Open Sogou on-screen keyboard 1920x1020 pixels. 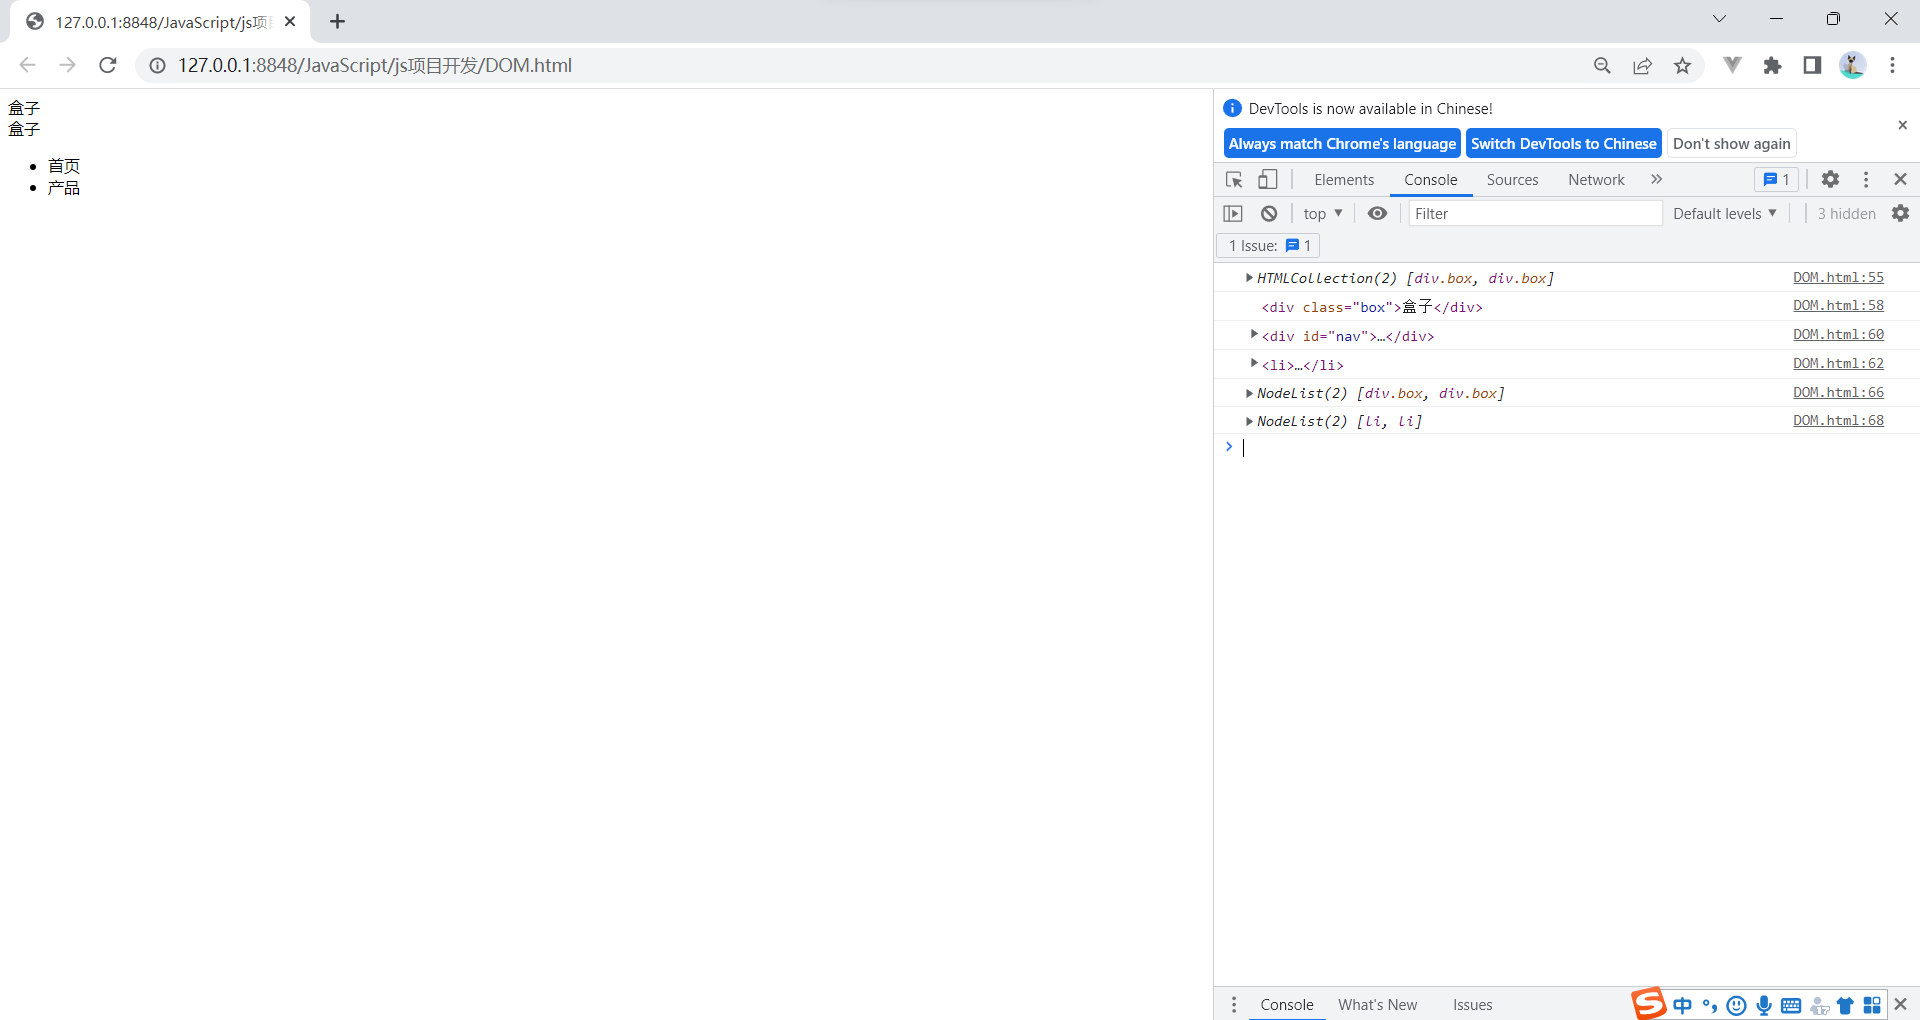[1789, 1005]
